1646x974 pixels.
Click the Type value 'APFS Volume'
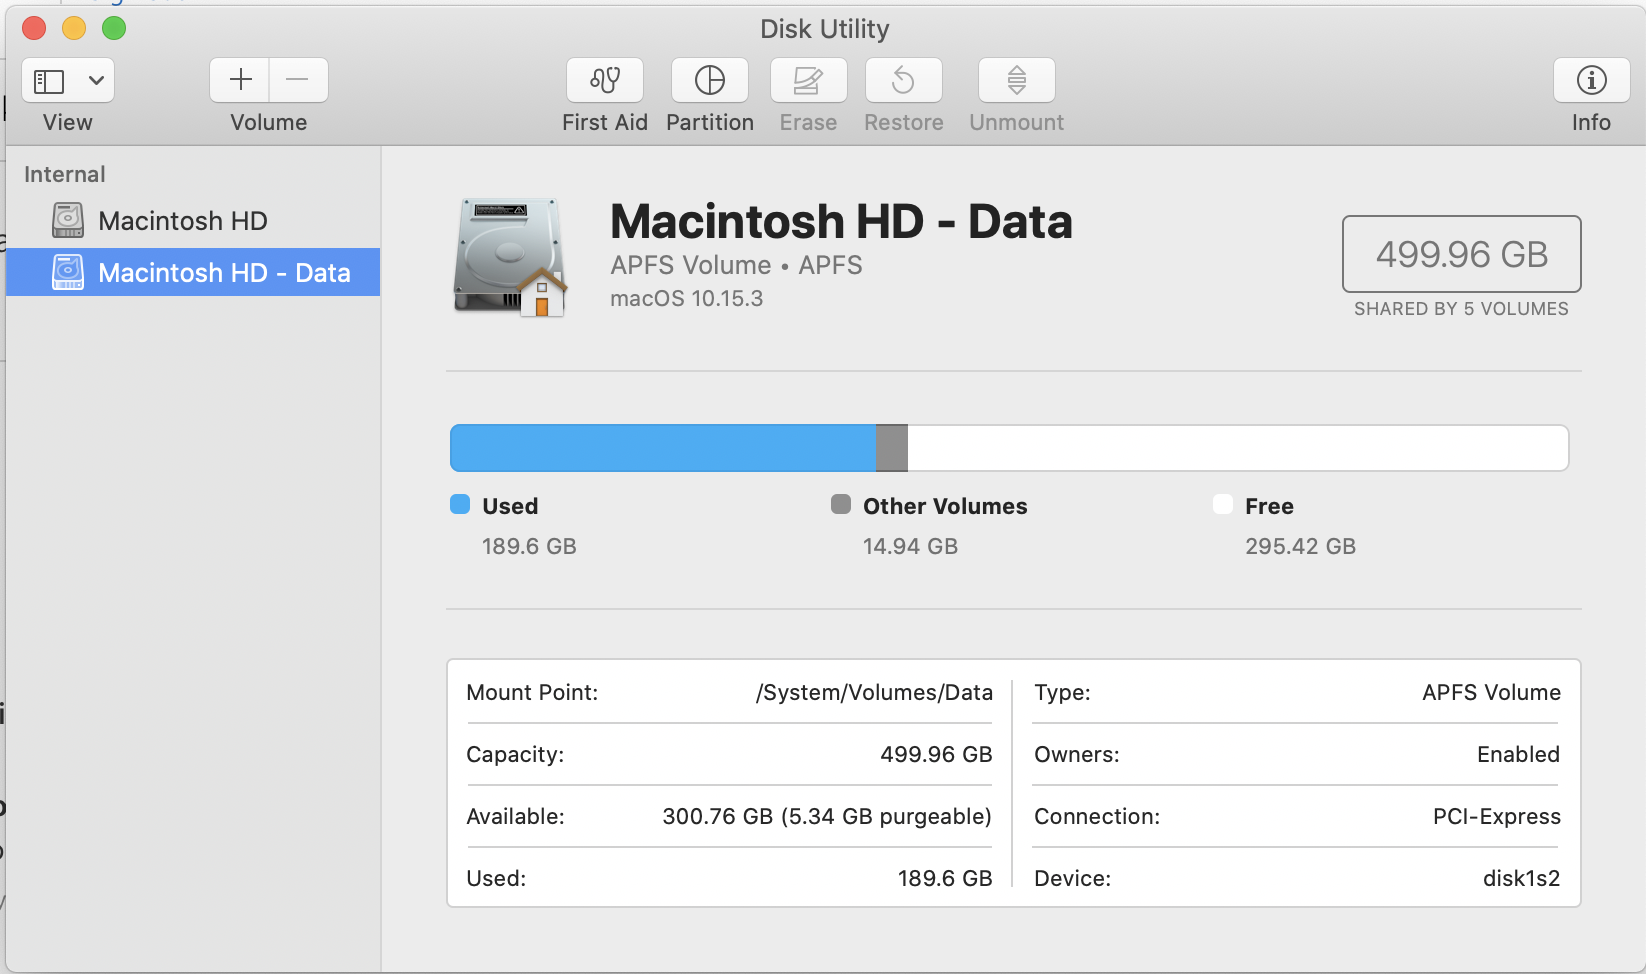[1491, 693]
